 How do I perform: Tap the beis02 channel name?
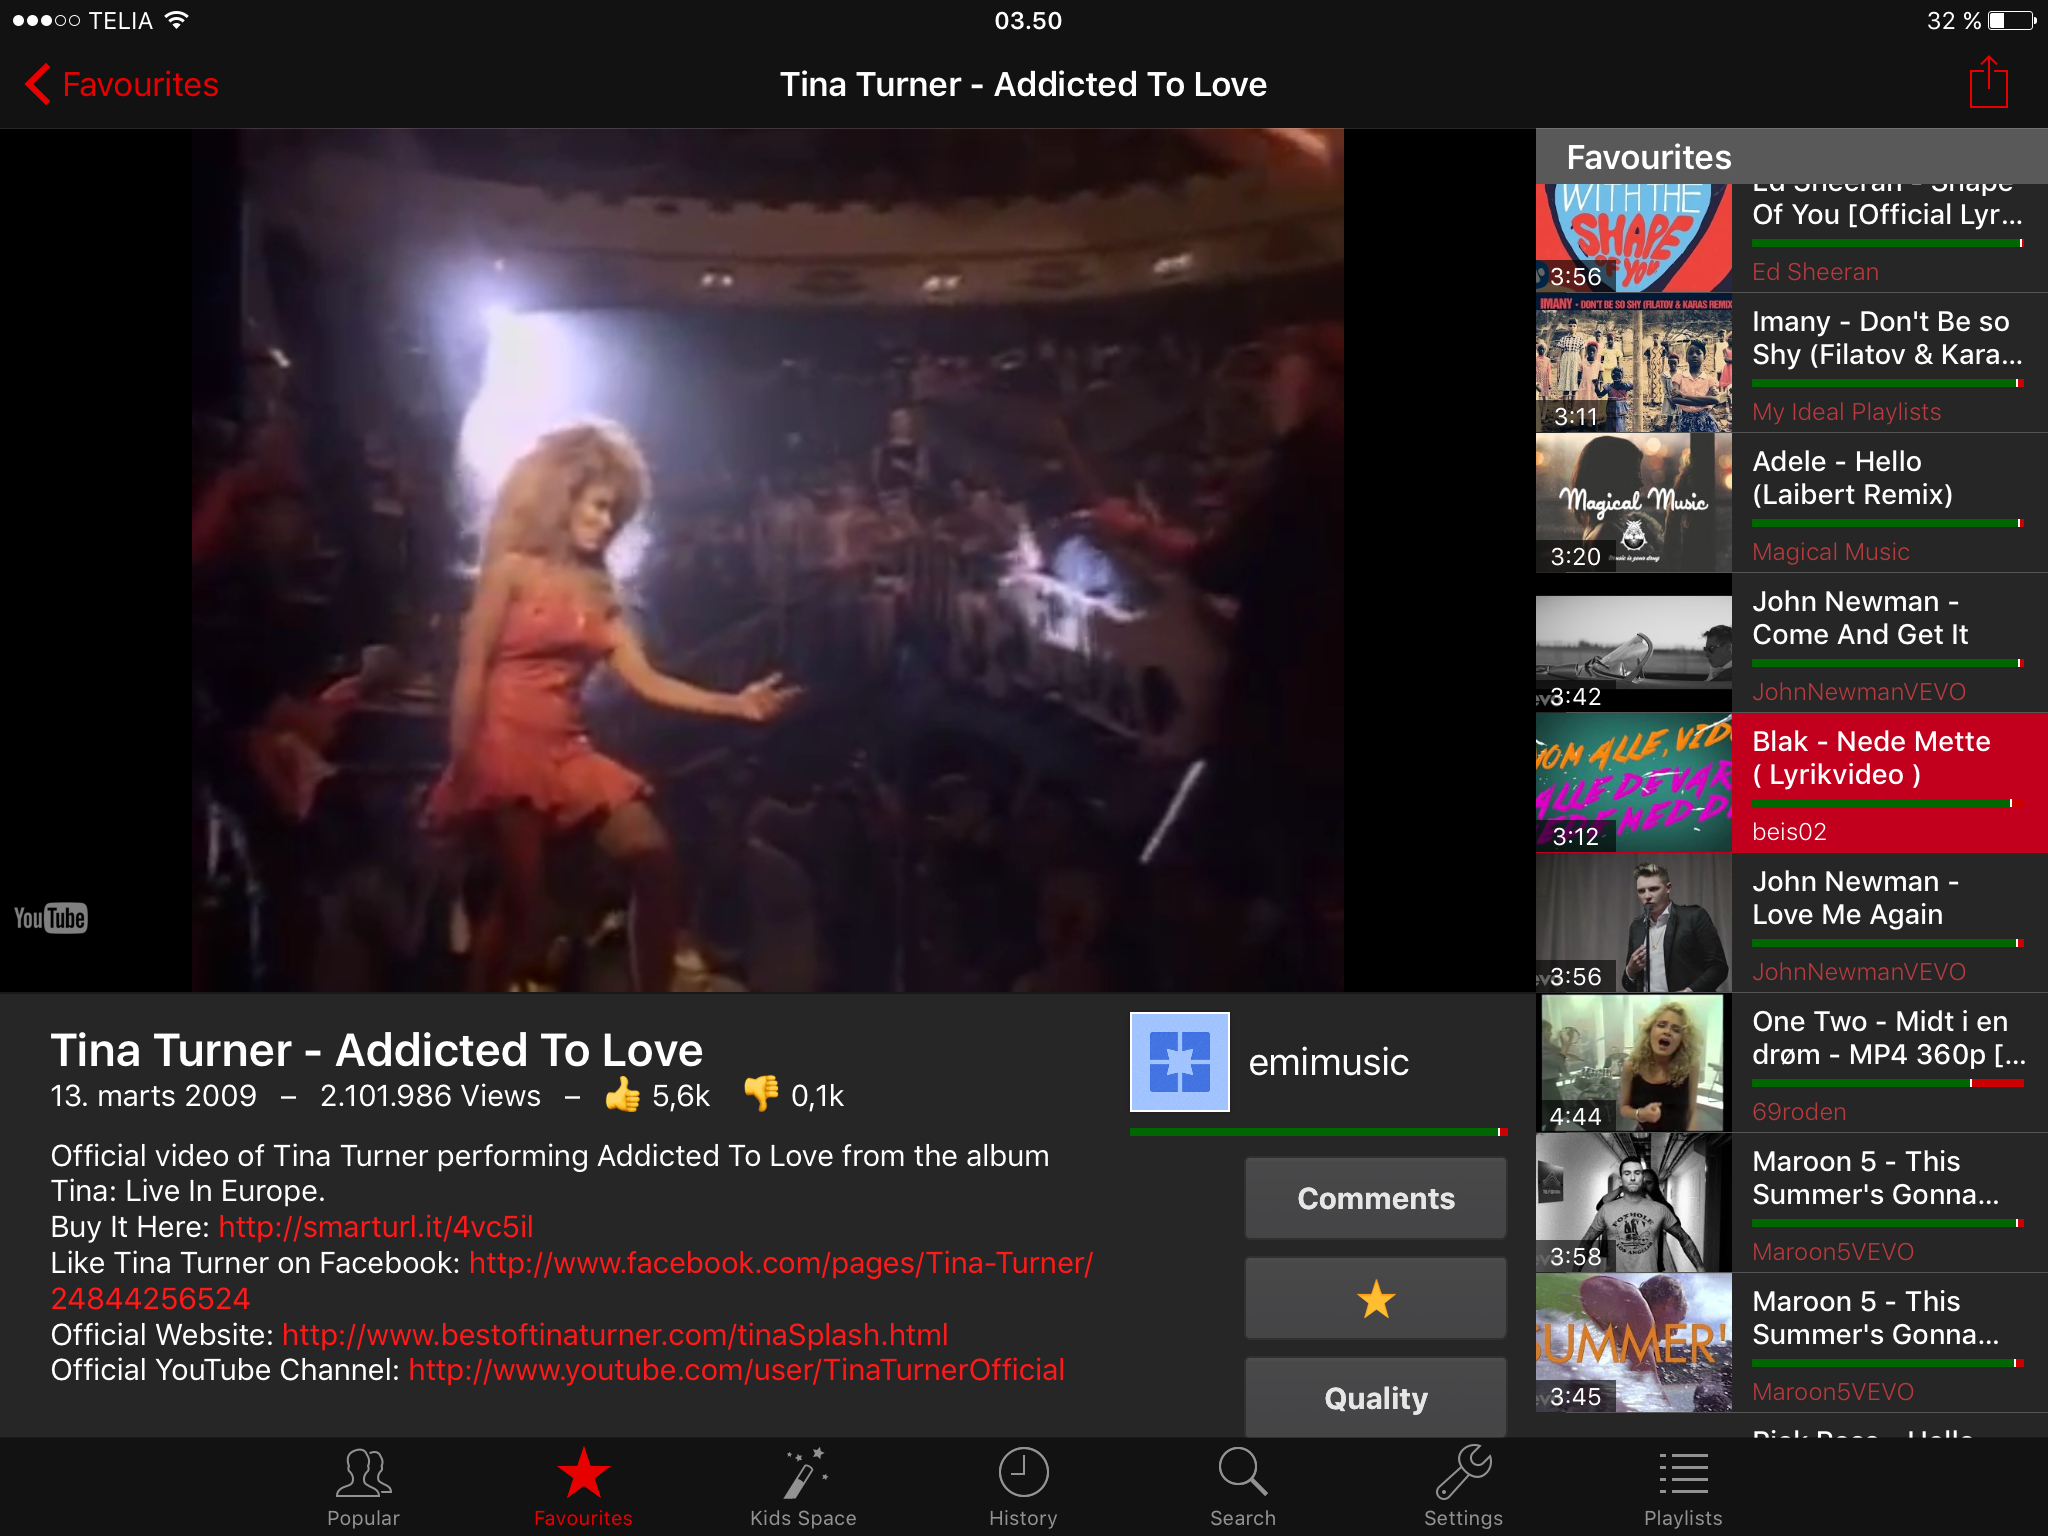(1789, 832)
